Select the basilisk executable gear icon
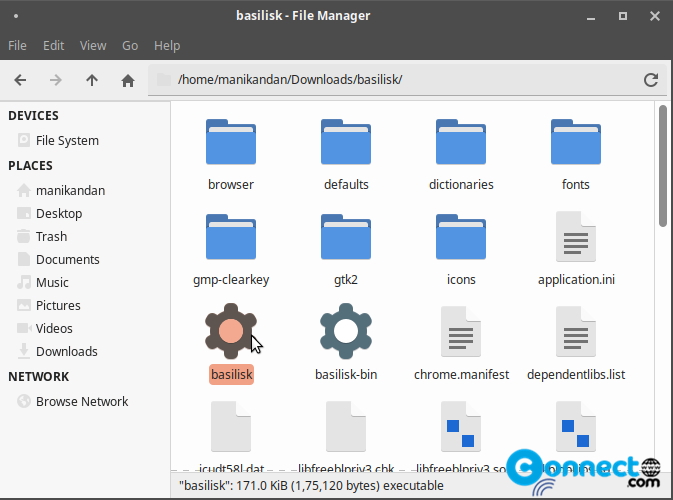This screenshot has height=500, width=673. tap(231, 331)
